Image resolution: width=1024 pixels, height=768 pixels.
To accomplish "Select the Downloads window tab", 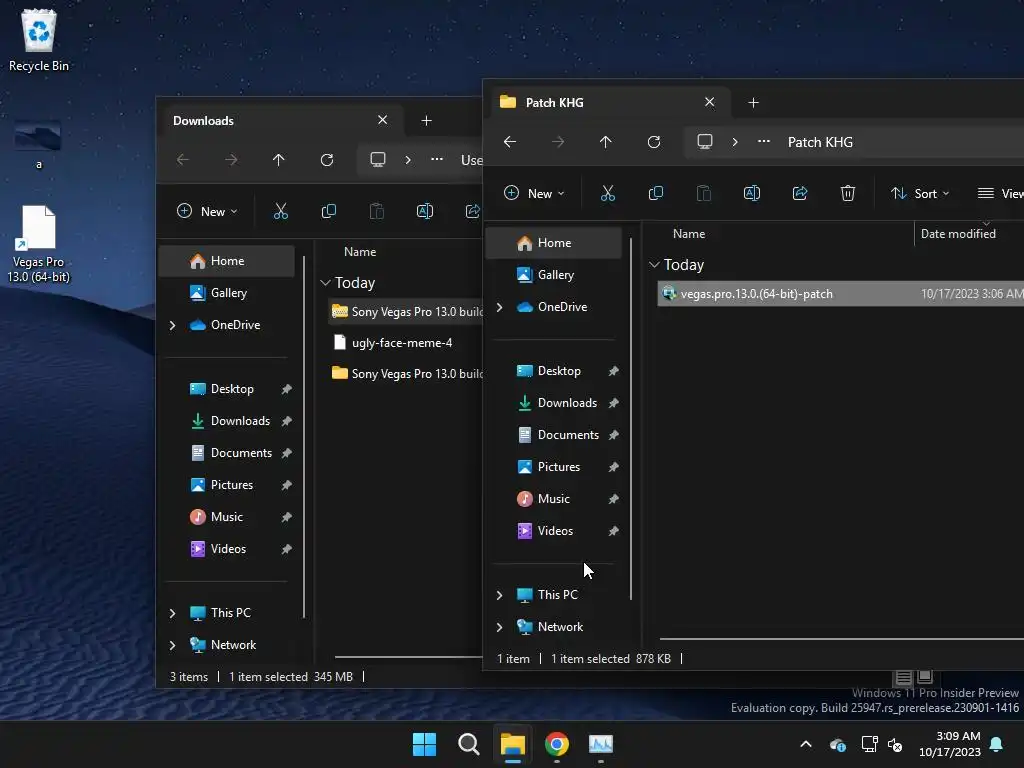I will [x=281, y=121].
